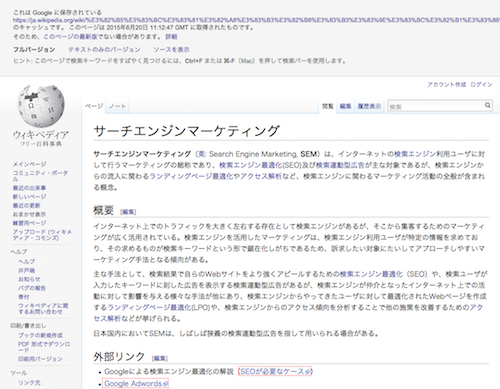
Task: Click the magnifier icon in search box
Action: [x=487, y=105]
